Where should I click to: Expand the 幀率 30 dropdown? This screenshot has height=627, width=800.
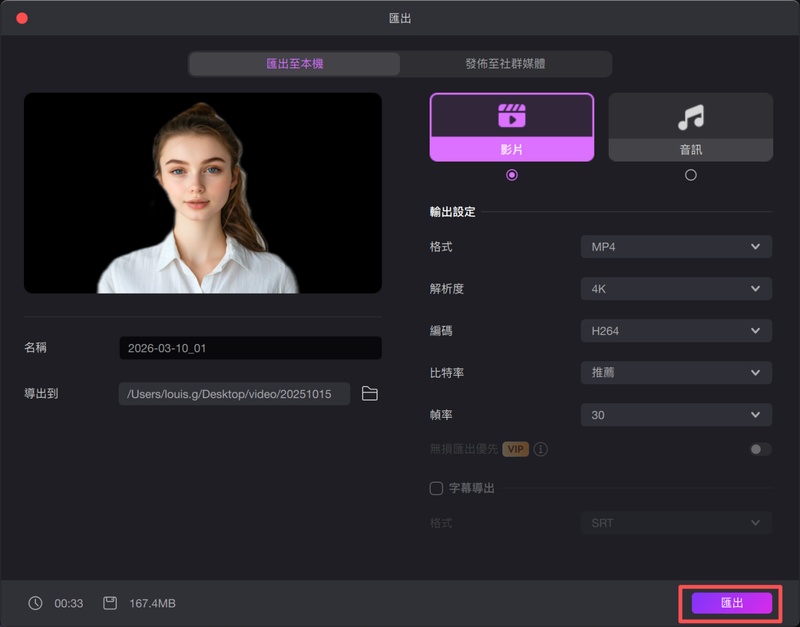(x=676, y=415)
